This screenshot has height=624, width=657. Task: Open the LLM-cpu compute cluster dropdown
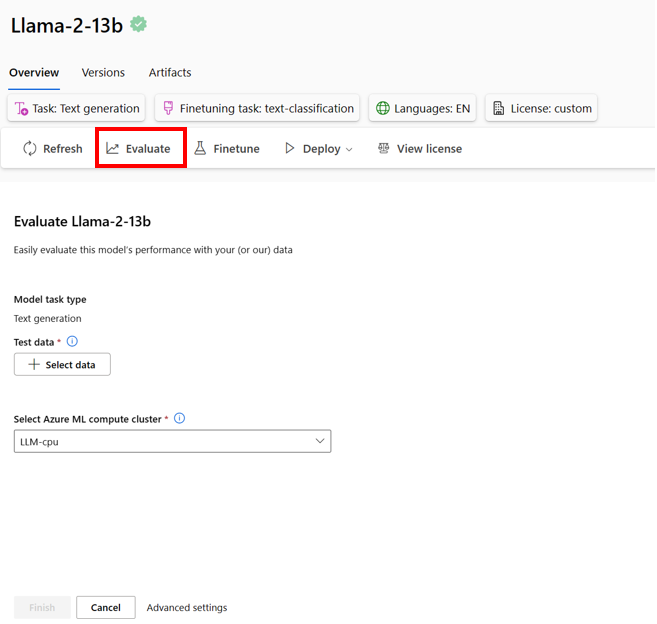[x=172, y=441]
